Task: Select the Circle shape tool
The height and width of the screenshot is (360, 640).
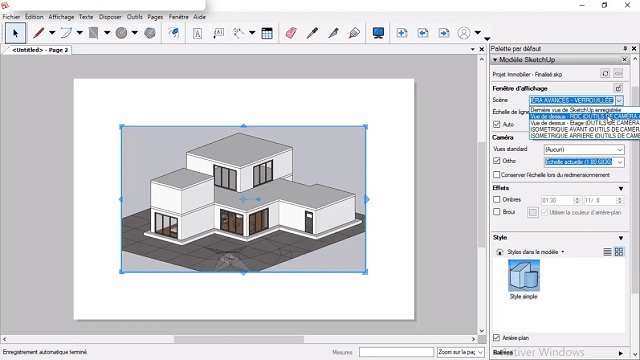Action: [121, 33]
